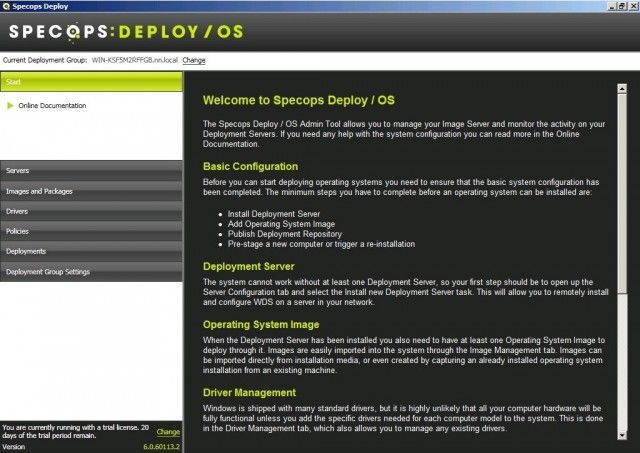Click the version number 6.0.60113.2
The image size is (640, 453).
pyautogui.click(x=162, y=447)
